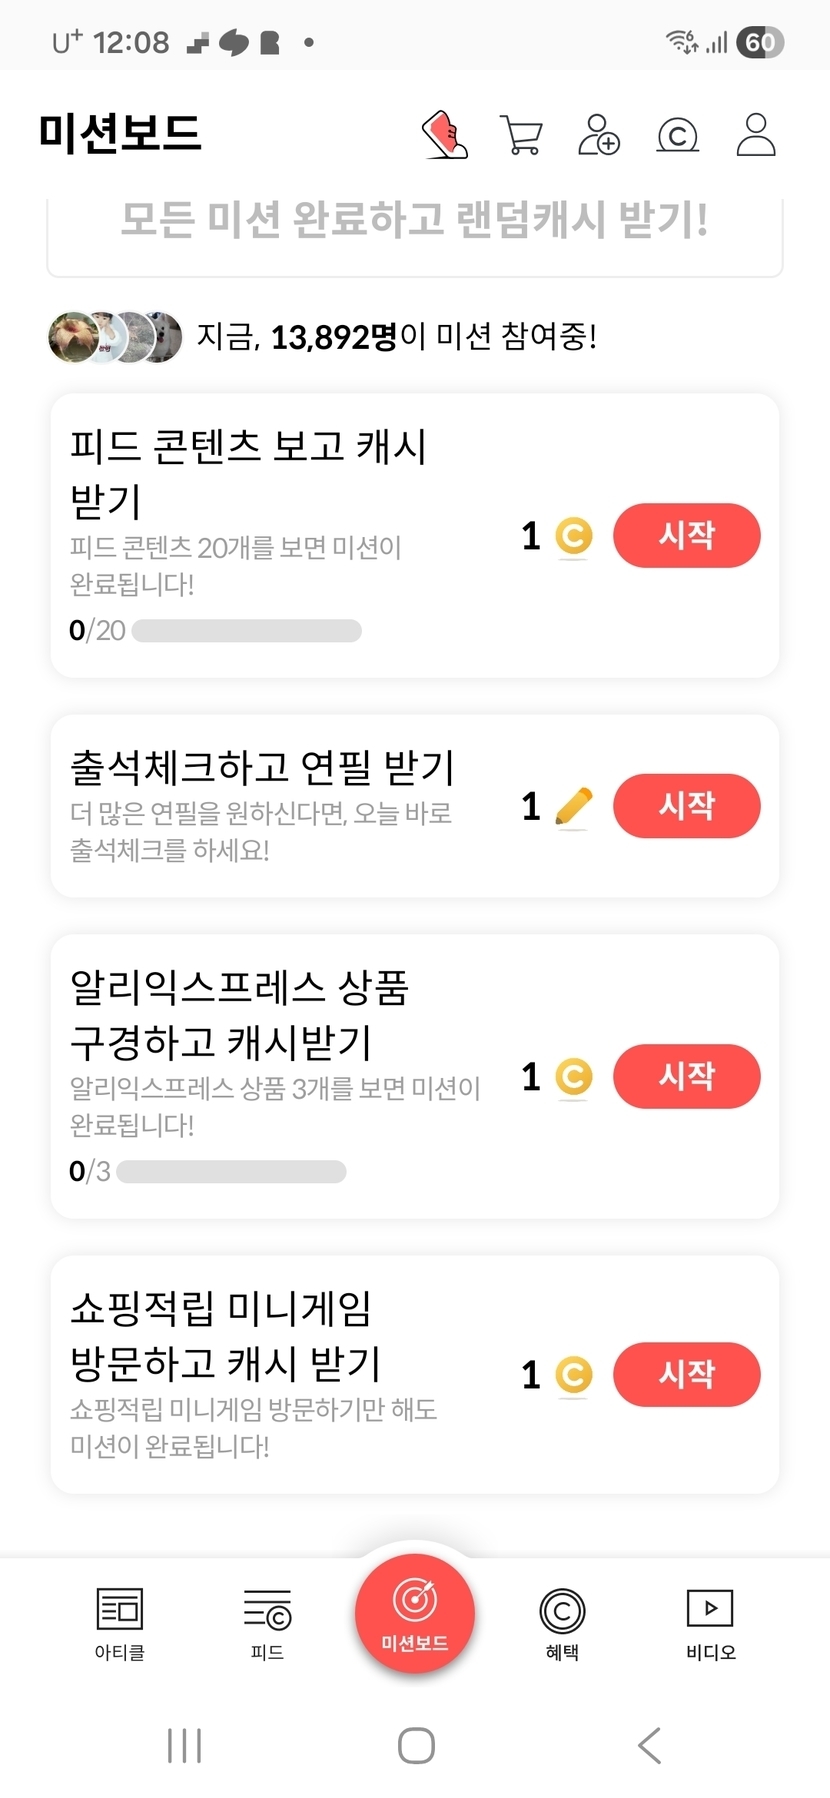
Task: Tap the gold coin on AliExpress mission
Action: (x=573, y=1077)
